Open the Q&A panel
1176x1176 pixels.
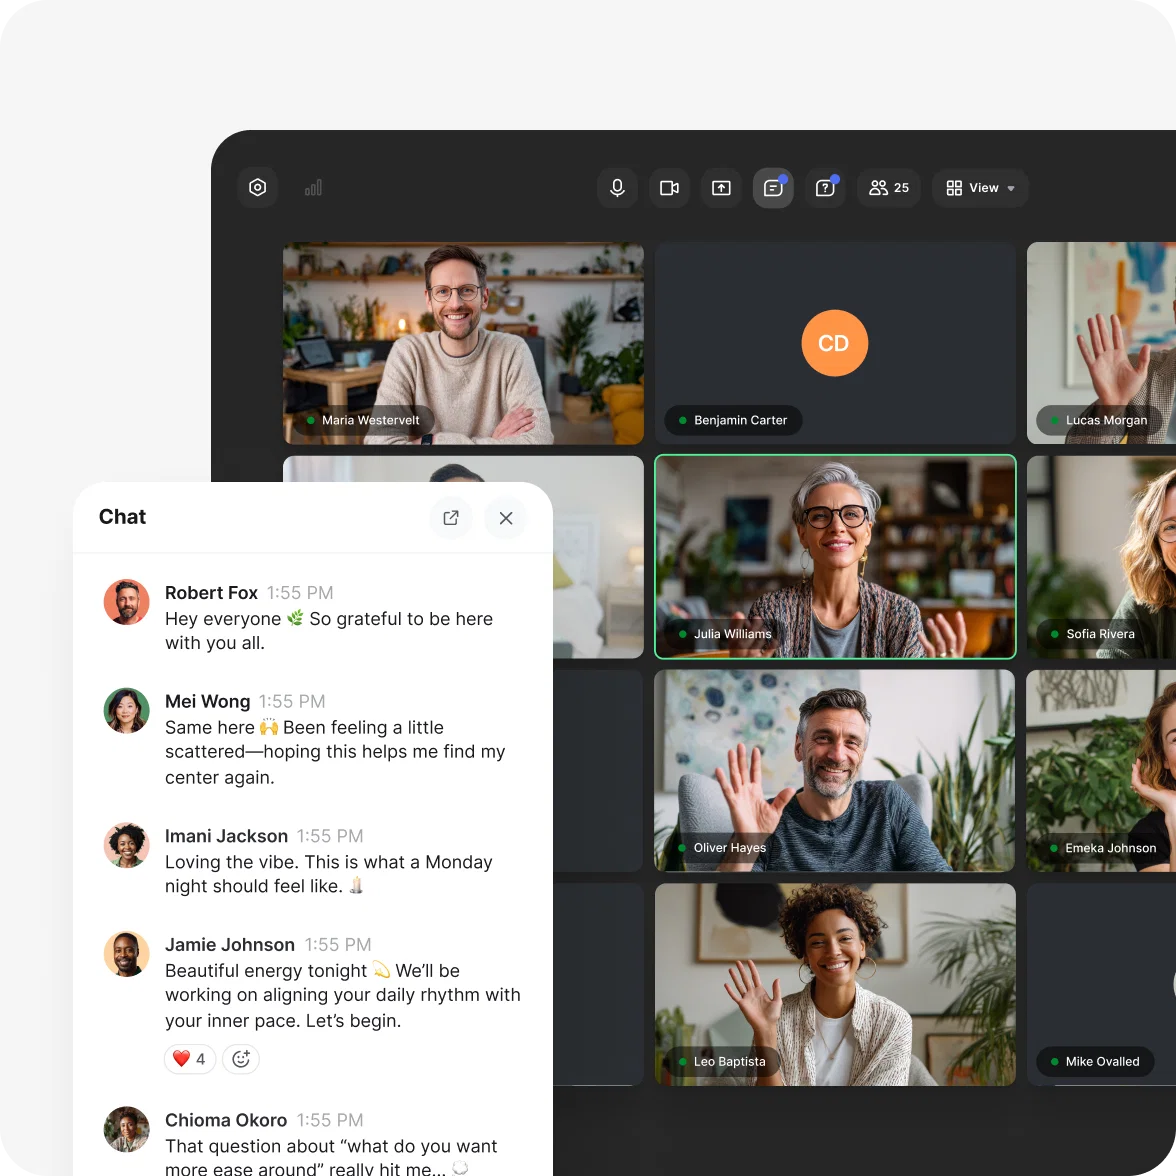pyautogui.click(x=825, y=188)
